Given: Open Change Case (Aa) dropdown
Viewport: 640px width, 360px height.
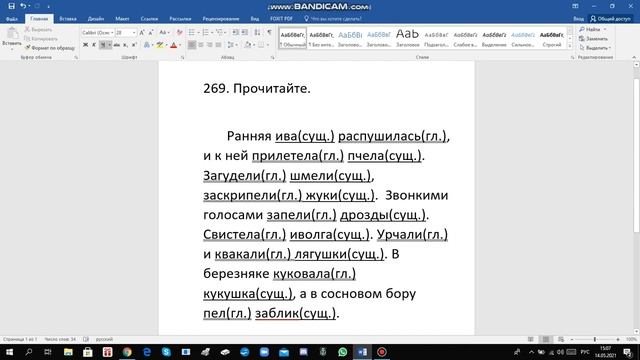Looking at the screenshot, I should pos(164,33).
